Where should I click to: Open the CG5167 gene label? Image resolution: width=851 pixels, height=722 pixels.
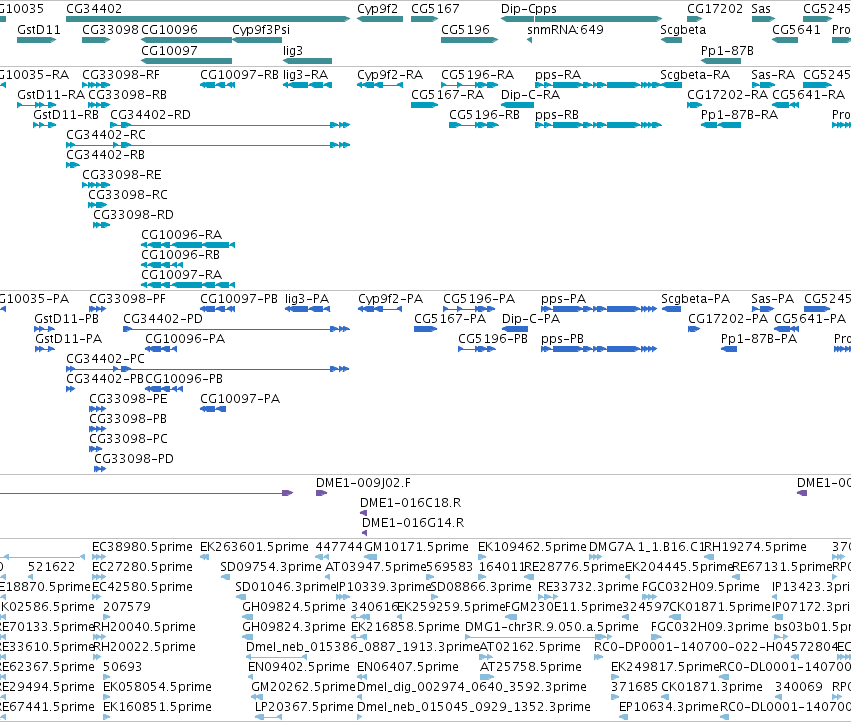435,9
